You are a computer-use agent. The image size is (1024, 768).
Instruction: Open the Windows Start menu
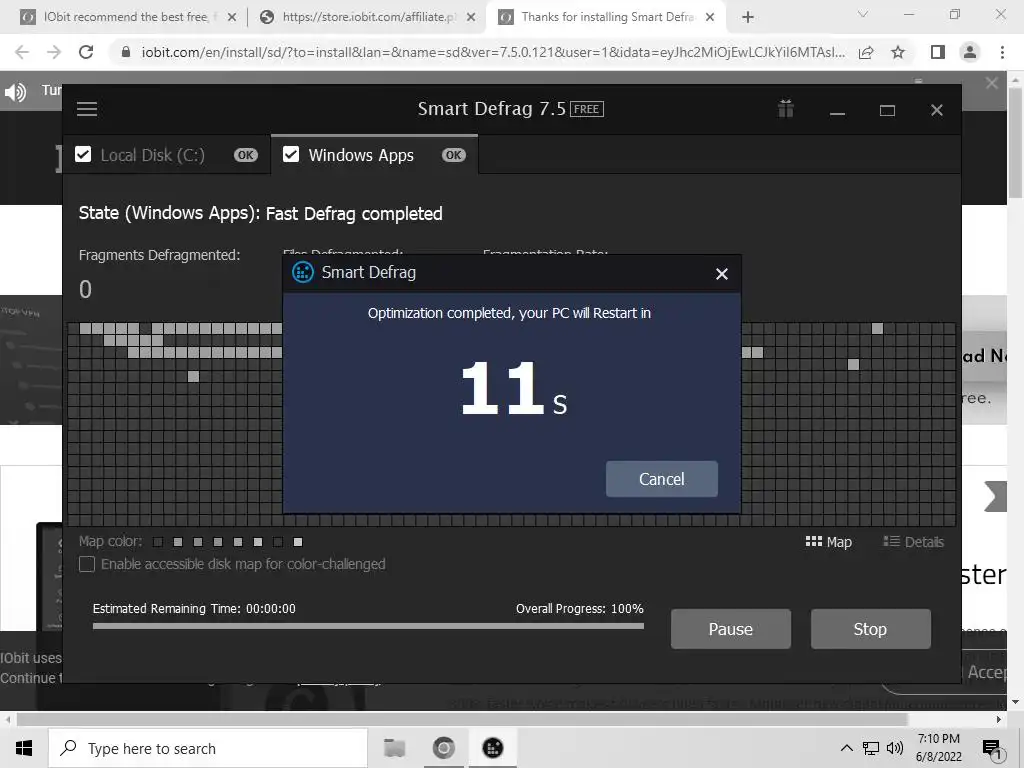(24, 748)
